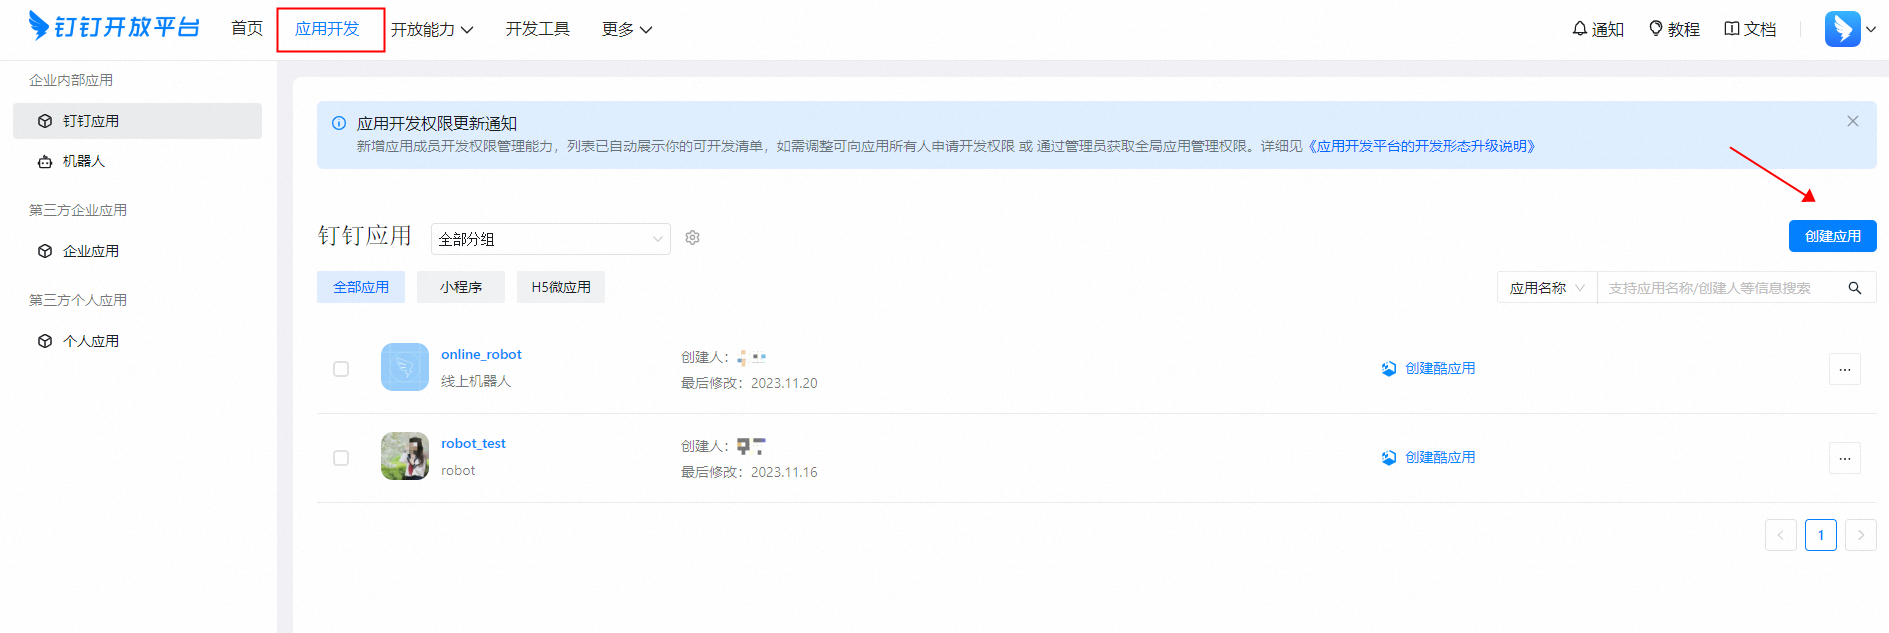Switch to the 小程序 tab
Screen dimensions: 1889x633
[461, 287]
